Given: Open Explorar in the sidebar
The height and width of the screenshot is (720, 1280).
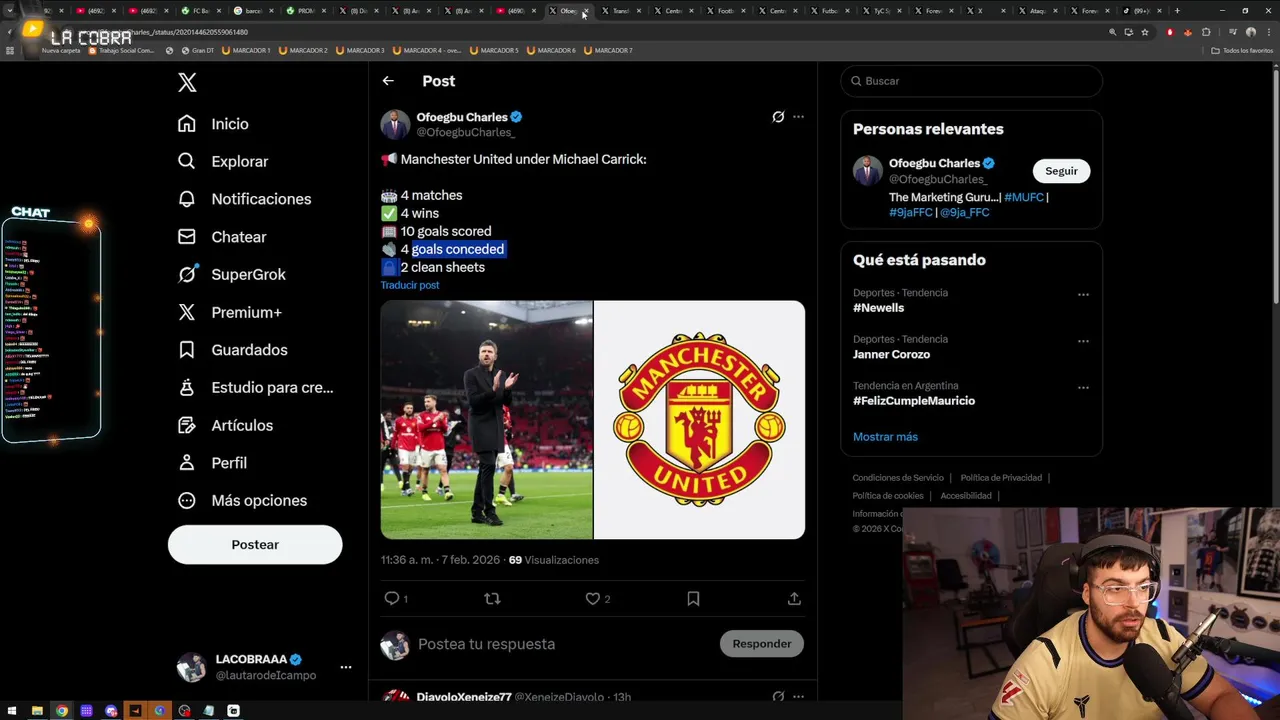Looking at the screenshot, I should (223, 161).
